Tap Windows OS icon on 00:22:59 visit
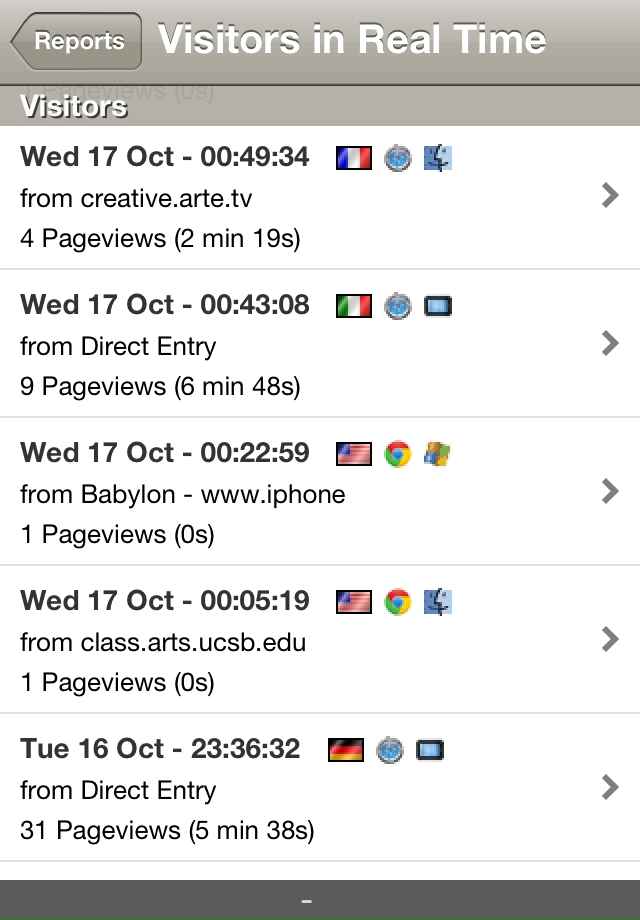This screenshot has width=640, height=920. pyautogui.click(x=438, y=454)
